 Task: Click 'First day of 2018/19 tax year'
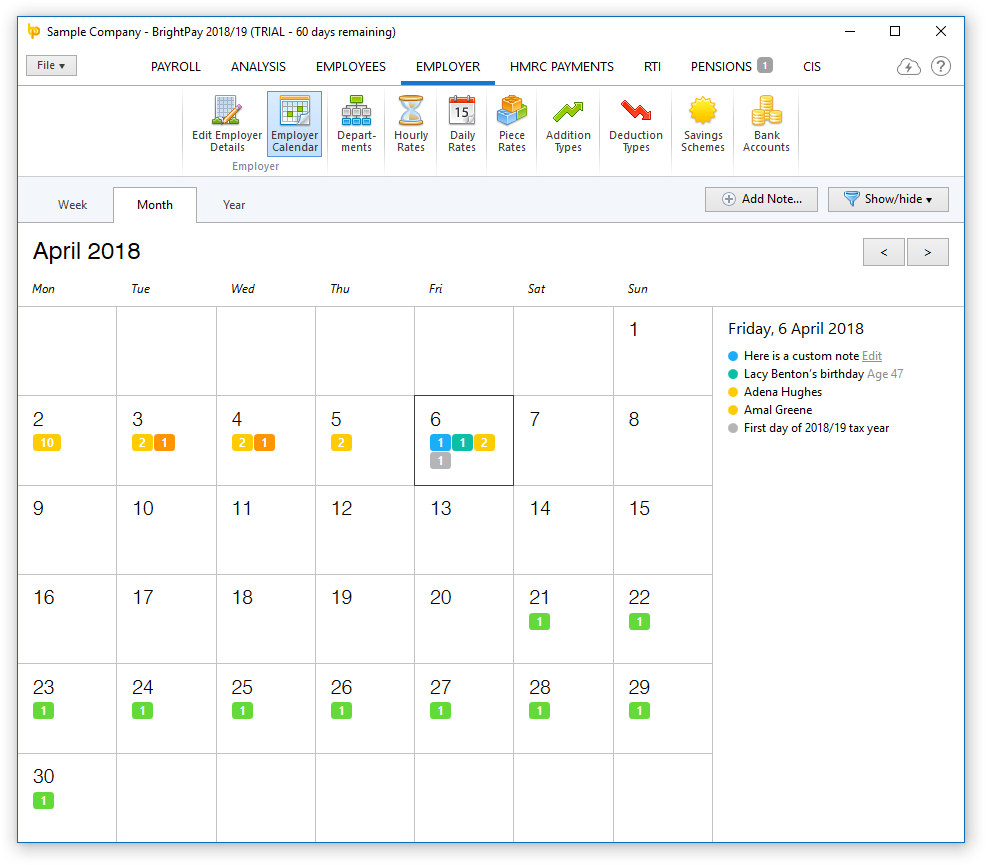816,428
